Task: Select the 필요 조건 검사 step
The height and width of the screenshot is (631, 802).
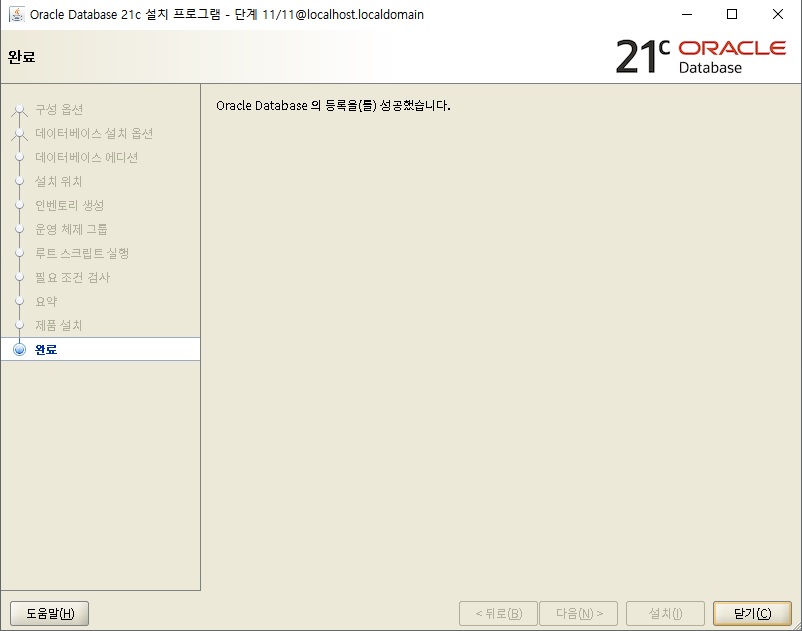Action: pos(72,277)
